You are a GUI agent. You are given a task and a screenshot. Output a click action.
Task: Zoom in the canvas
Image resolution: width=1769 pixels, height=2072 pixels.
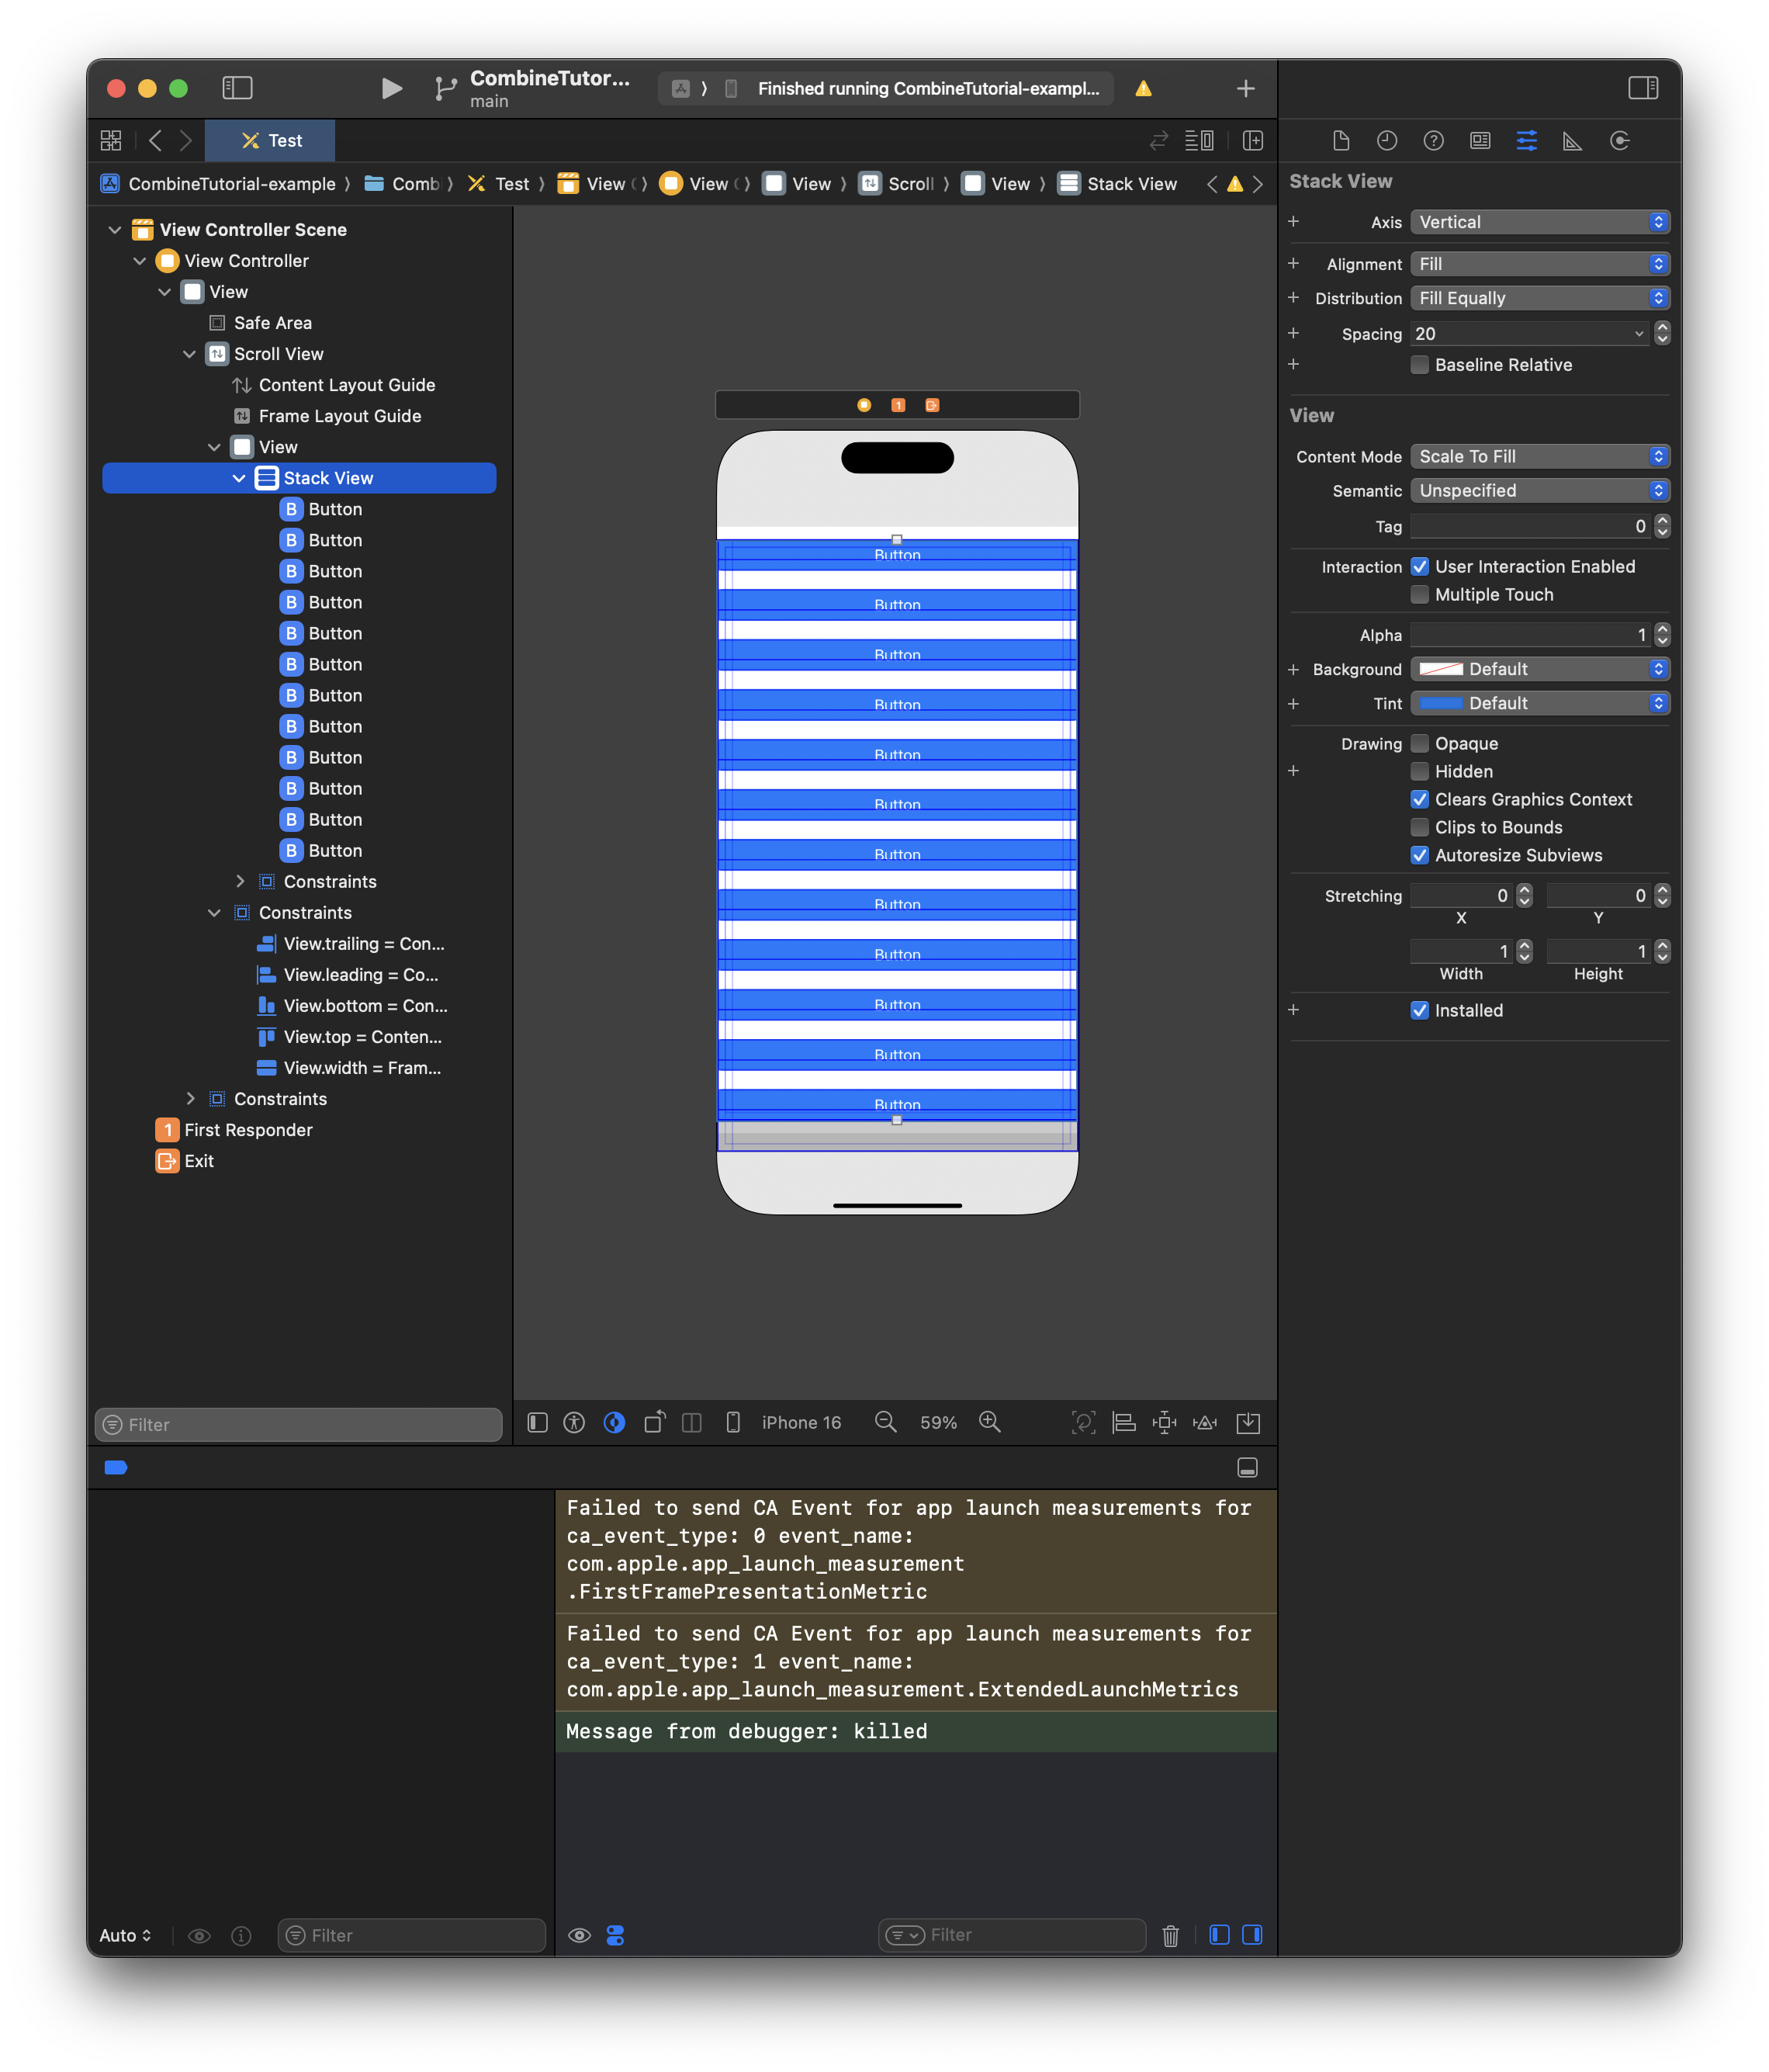[990, 1422]
